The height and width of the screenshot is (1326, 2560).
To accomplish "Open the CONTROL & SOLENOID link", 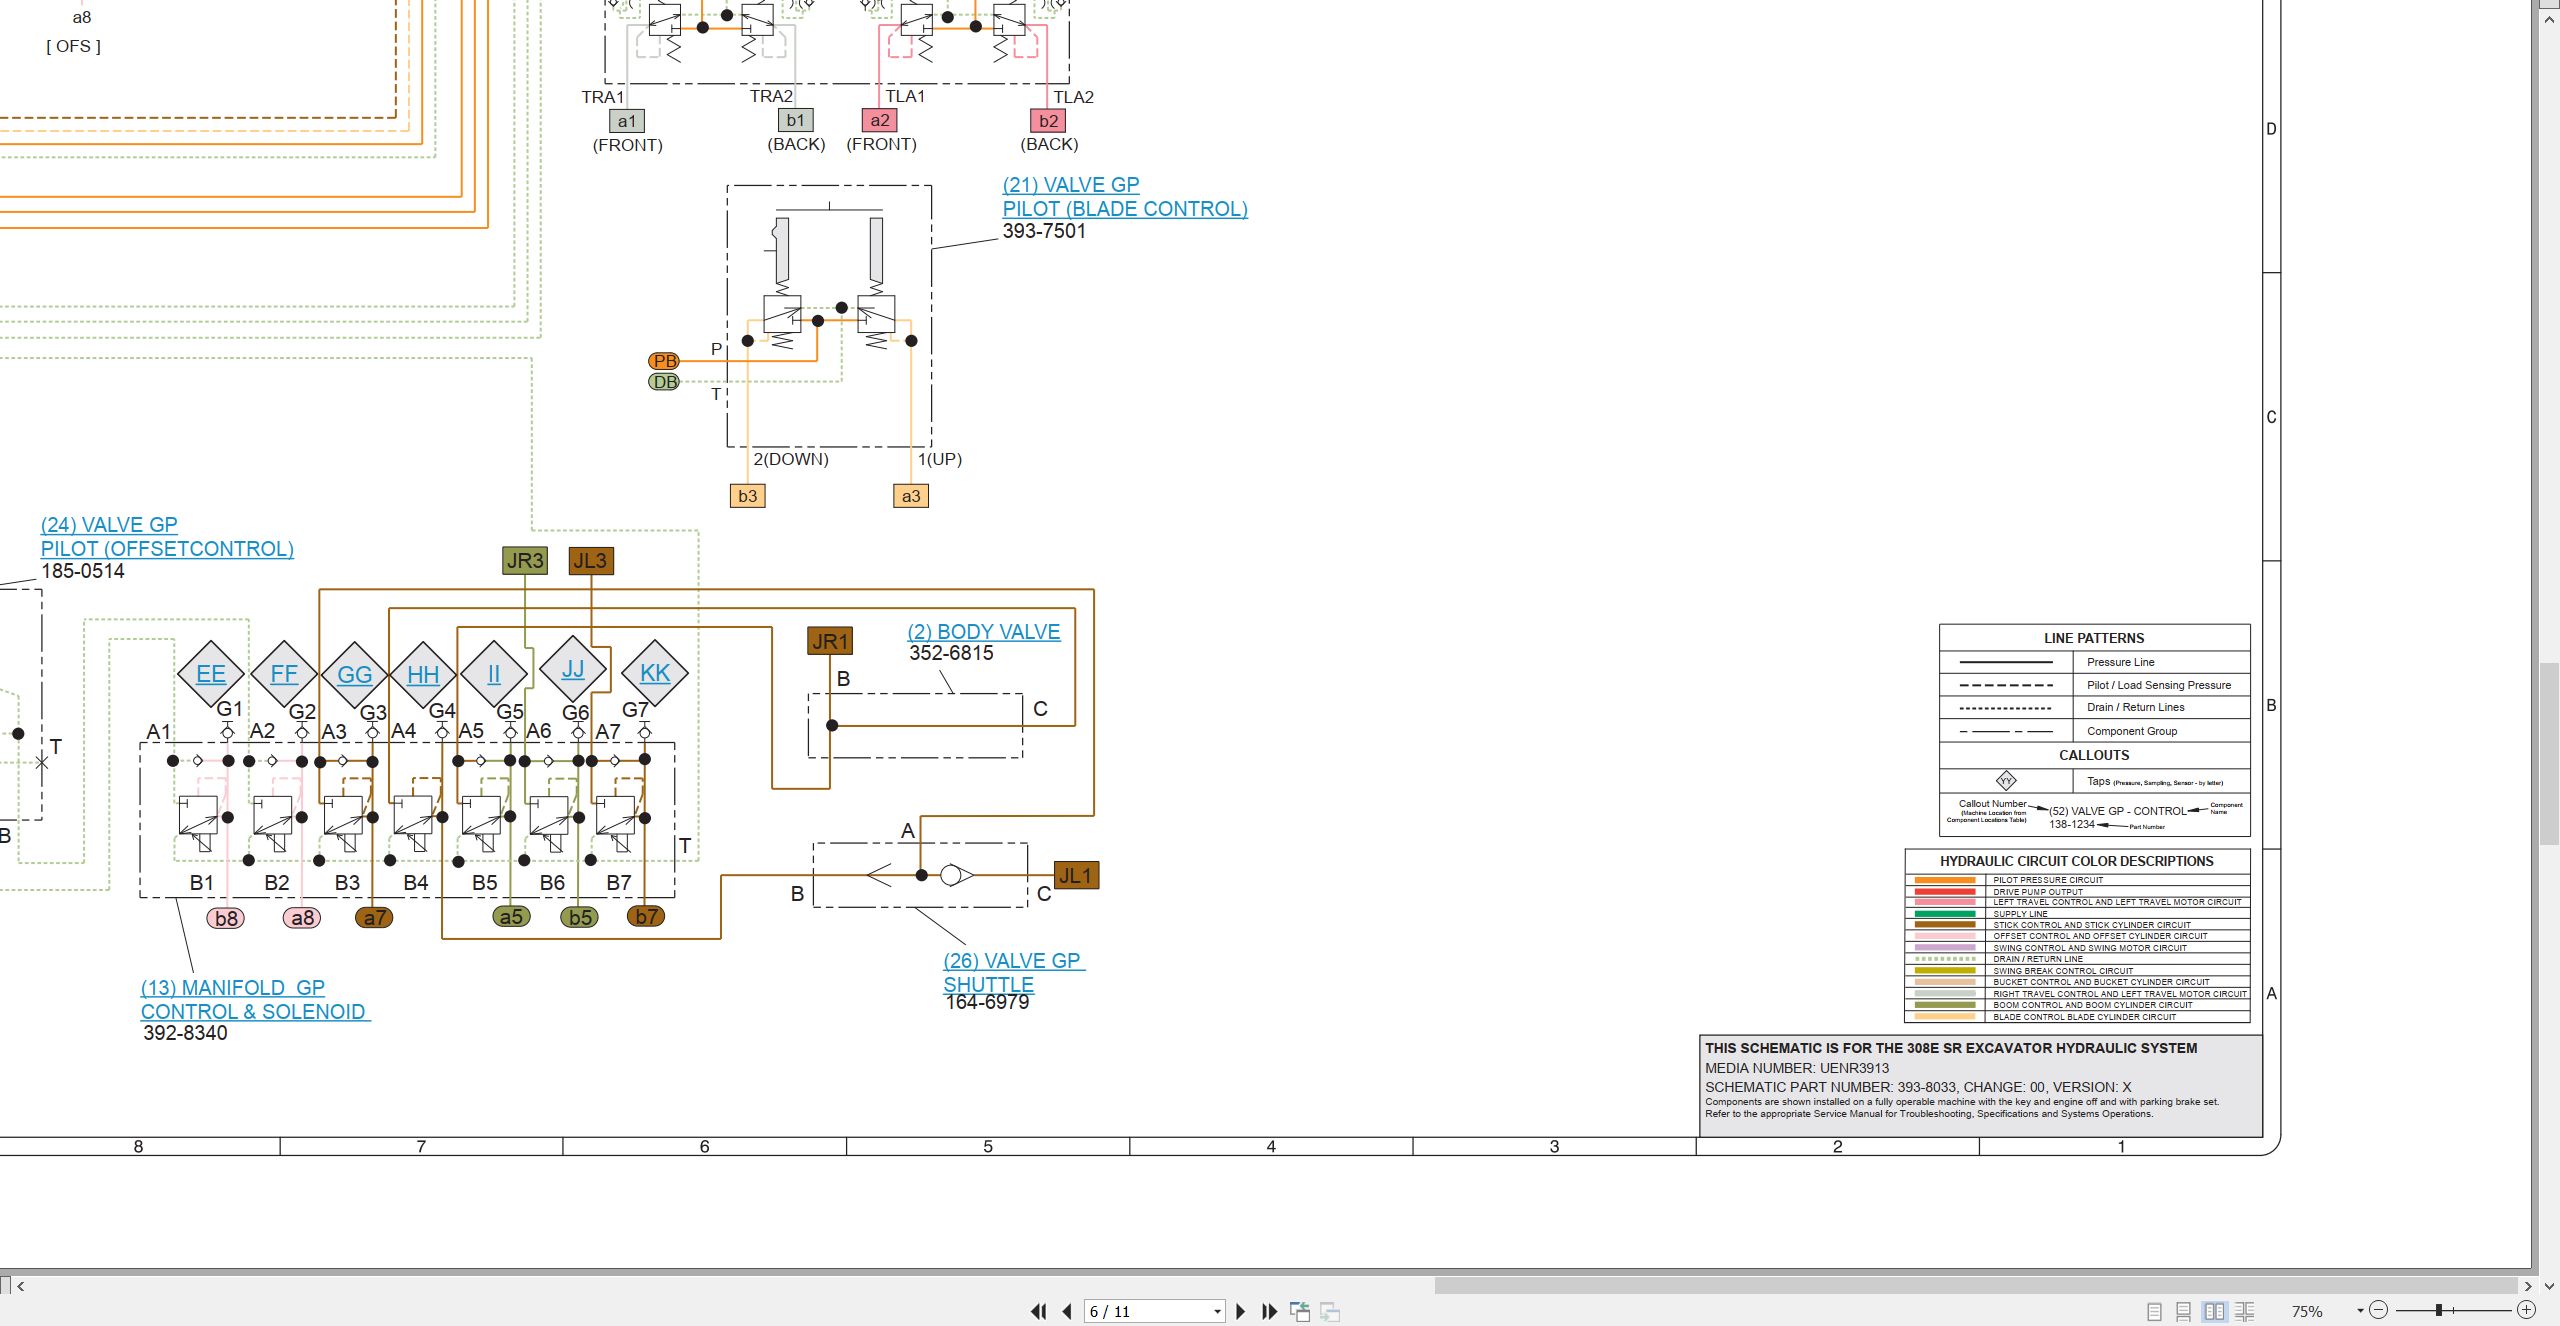I will tap(255, 1012).
